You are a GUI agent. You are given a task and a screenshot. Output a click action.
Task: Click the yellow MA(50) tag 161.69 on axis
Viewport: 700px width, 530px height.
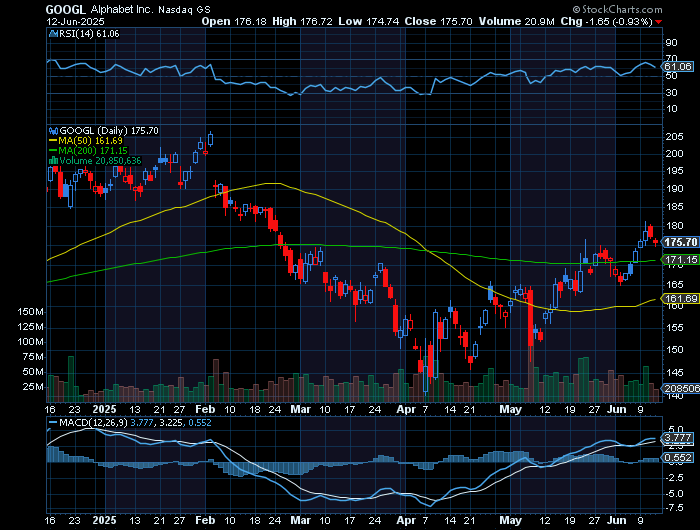click(x=681, y=298)
